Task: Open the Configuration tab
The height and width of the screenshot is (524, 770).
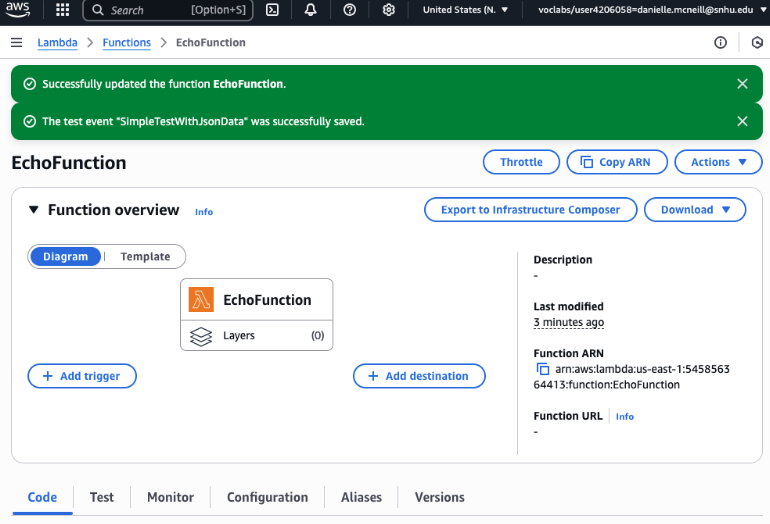Action: click(x=268, y=497)
